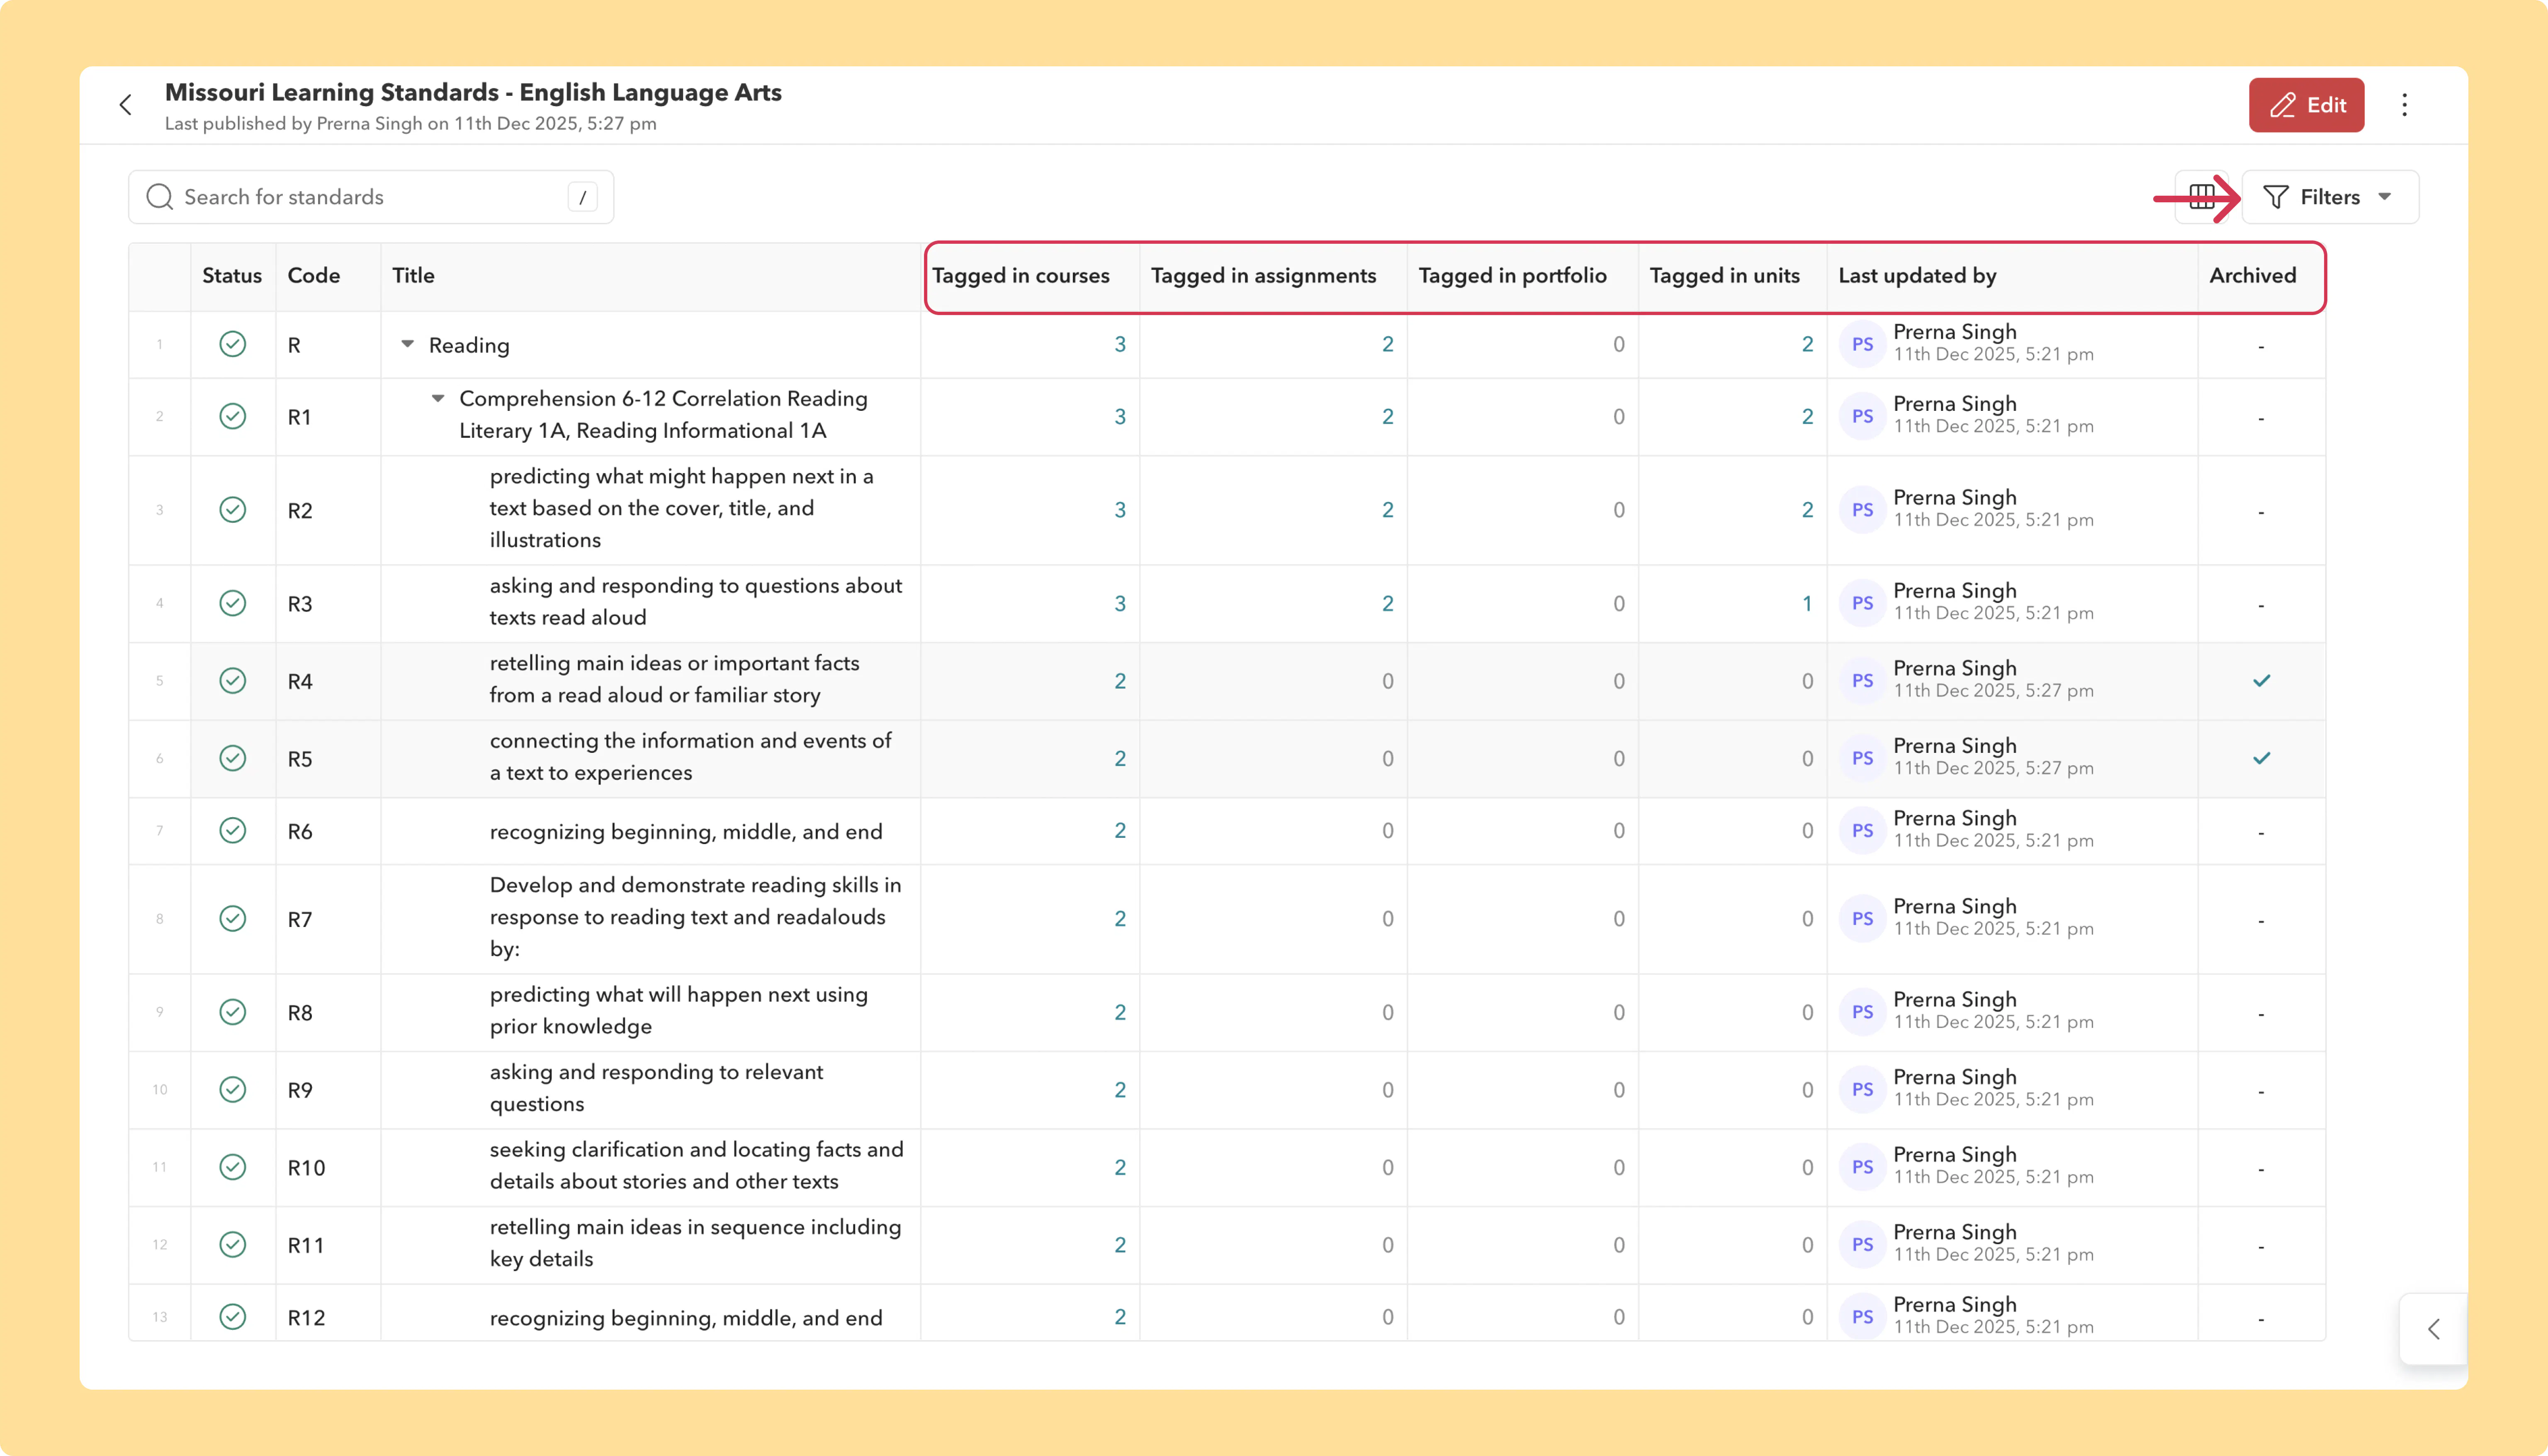Click the code cell R7
Image resolution: width=2548 pixels, height=1456 pixels.
click(x=300, y=920)
